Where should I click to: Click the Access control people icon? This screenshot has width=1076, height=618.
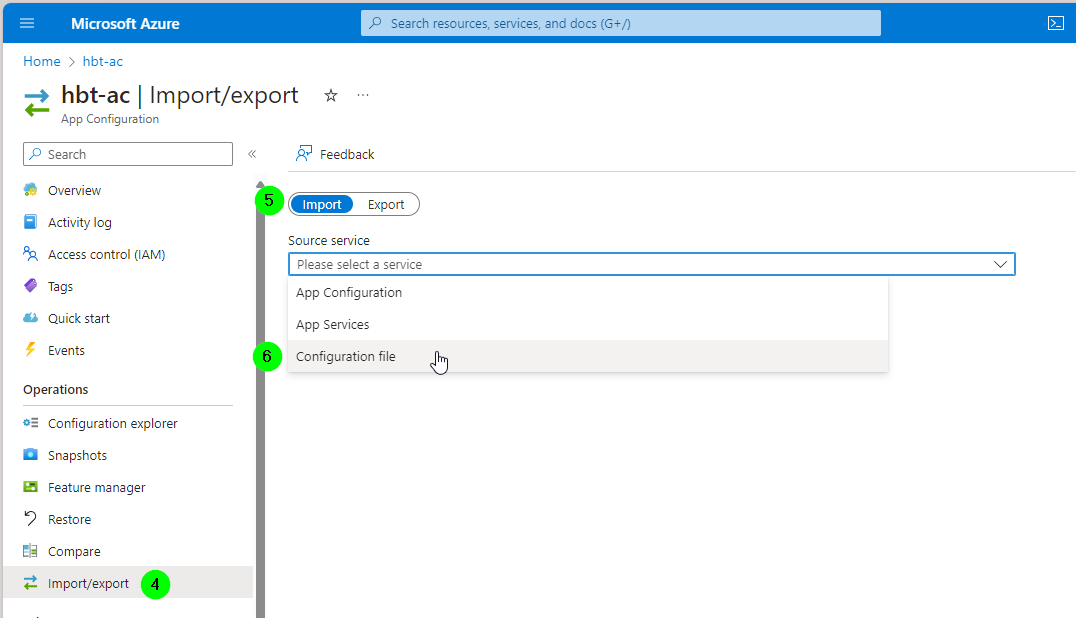[x=30, y=254]
